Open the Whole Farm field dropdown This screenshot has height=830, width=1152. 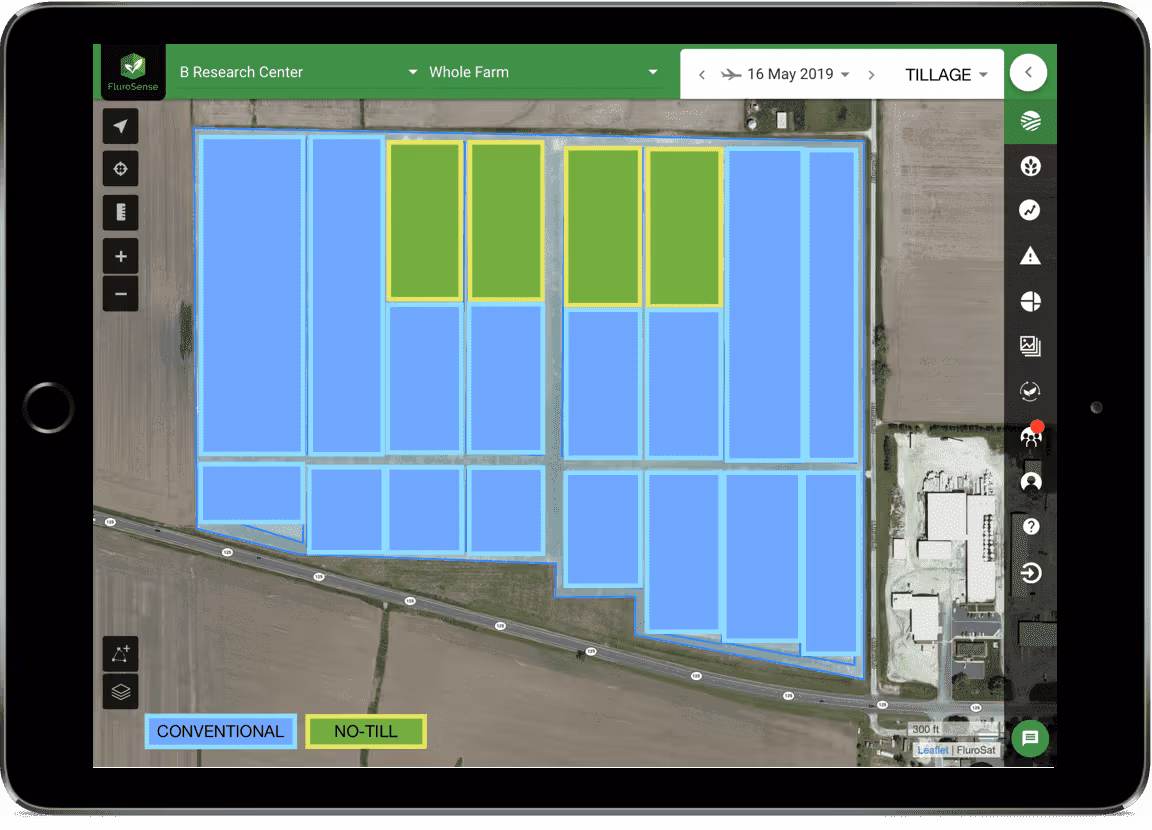(544, 72)
